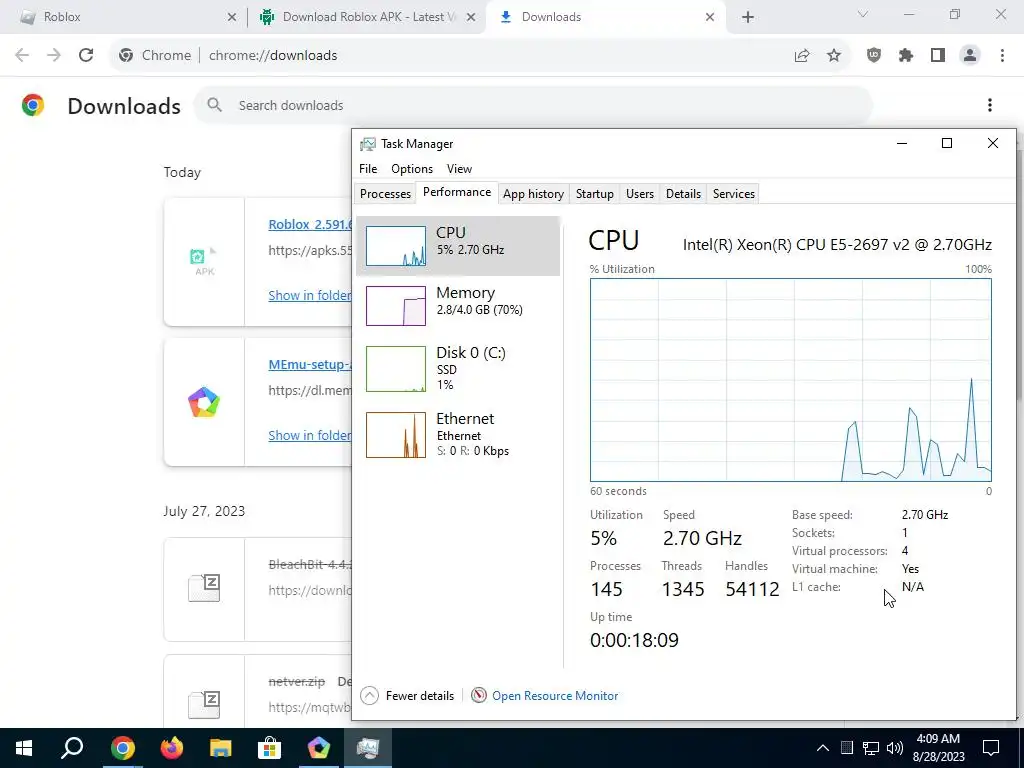Select the Performance tab
This screenshot has height=768, width=1024.
point(457,192)
